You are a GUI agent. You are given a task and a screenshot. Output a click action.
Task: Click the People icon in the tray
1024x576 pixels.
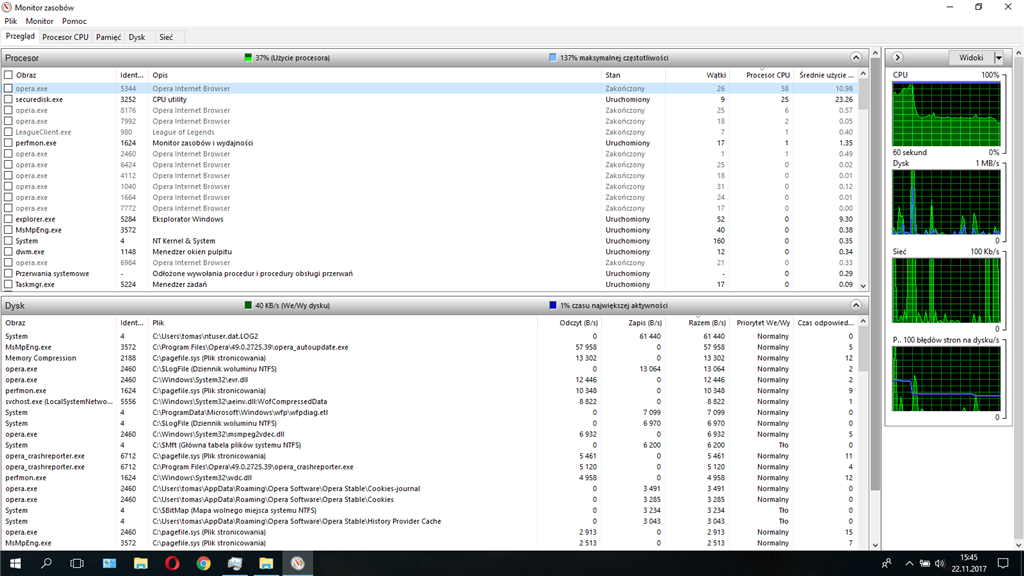(886, 563)
